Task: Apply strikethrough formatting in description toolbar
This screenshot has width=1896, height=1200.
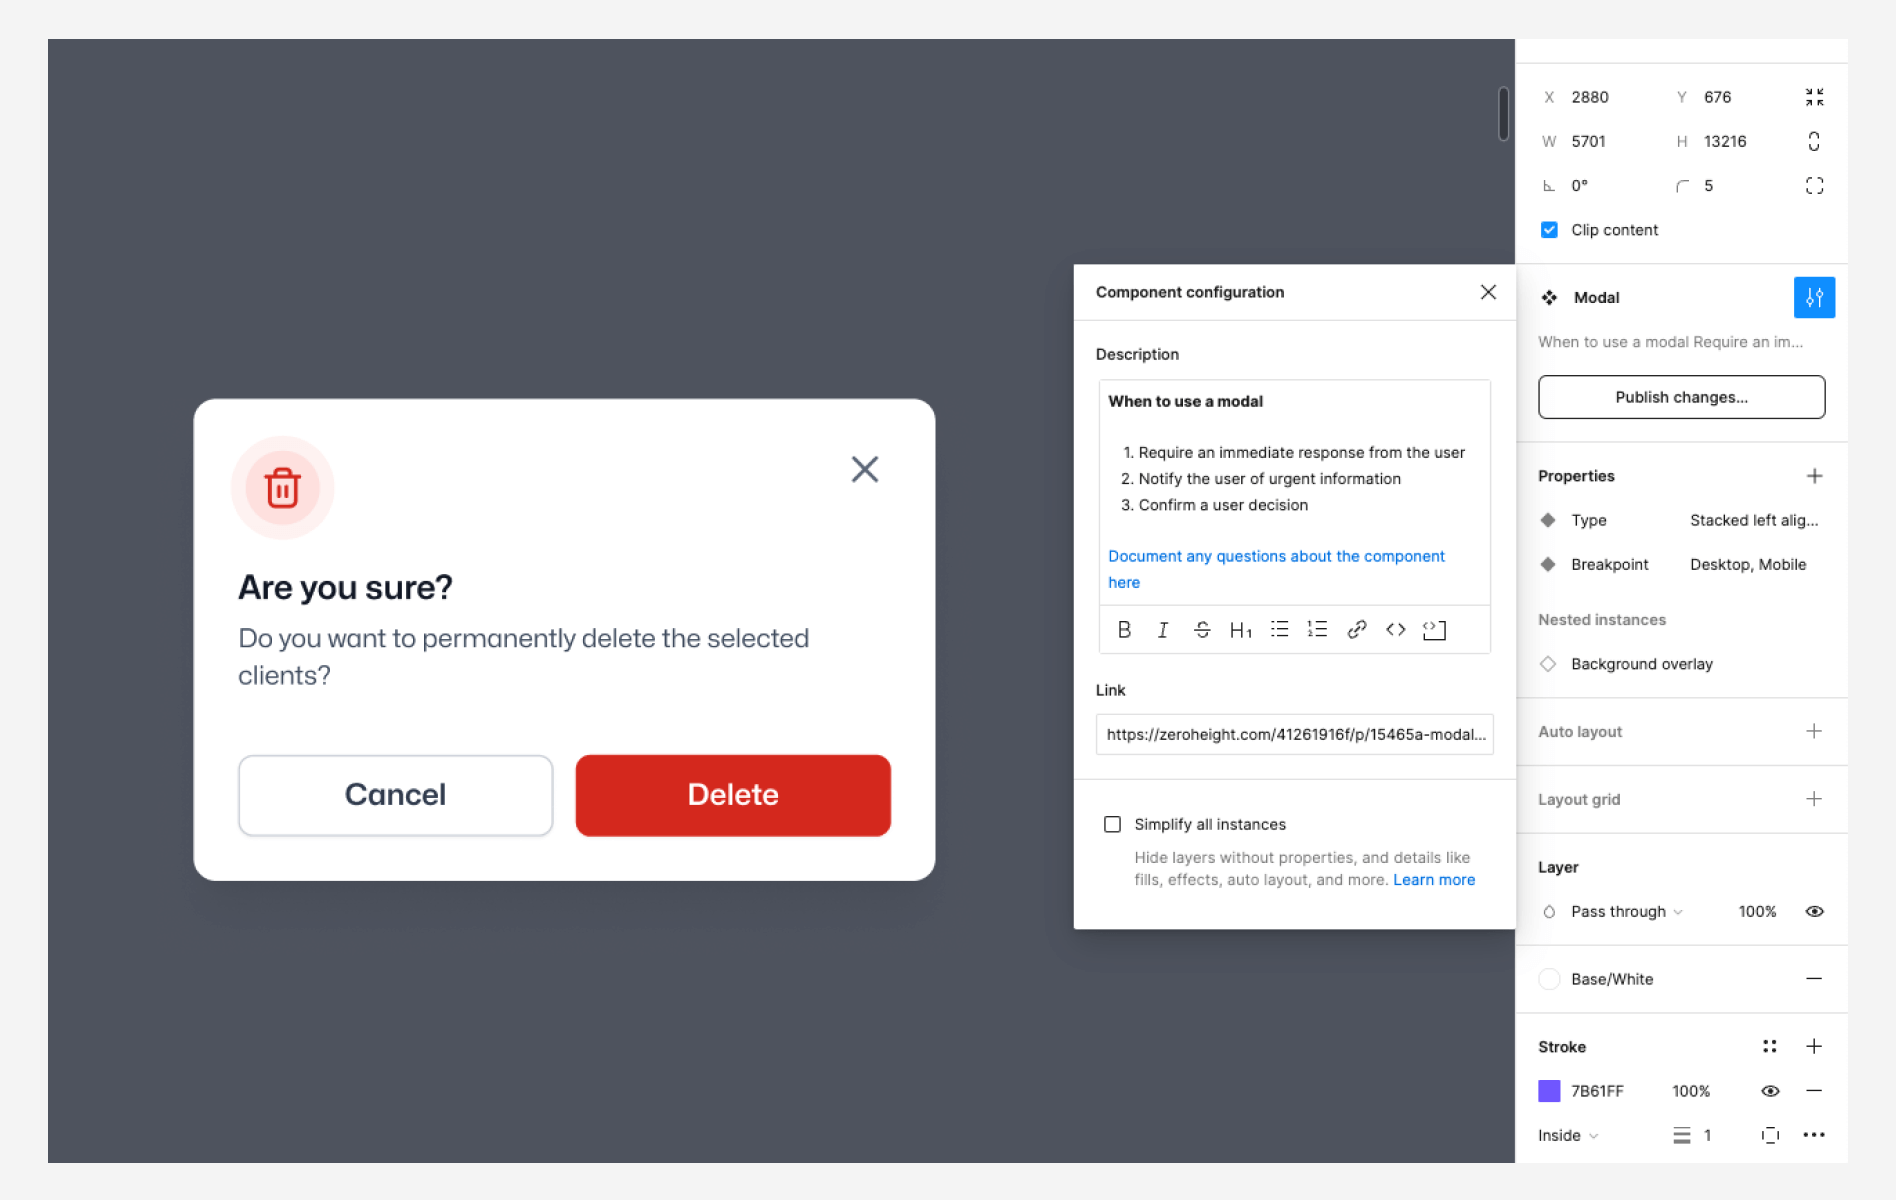Action: pos(1202,630)
